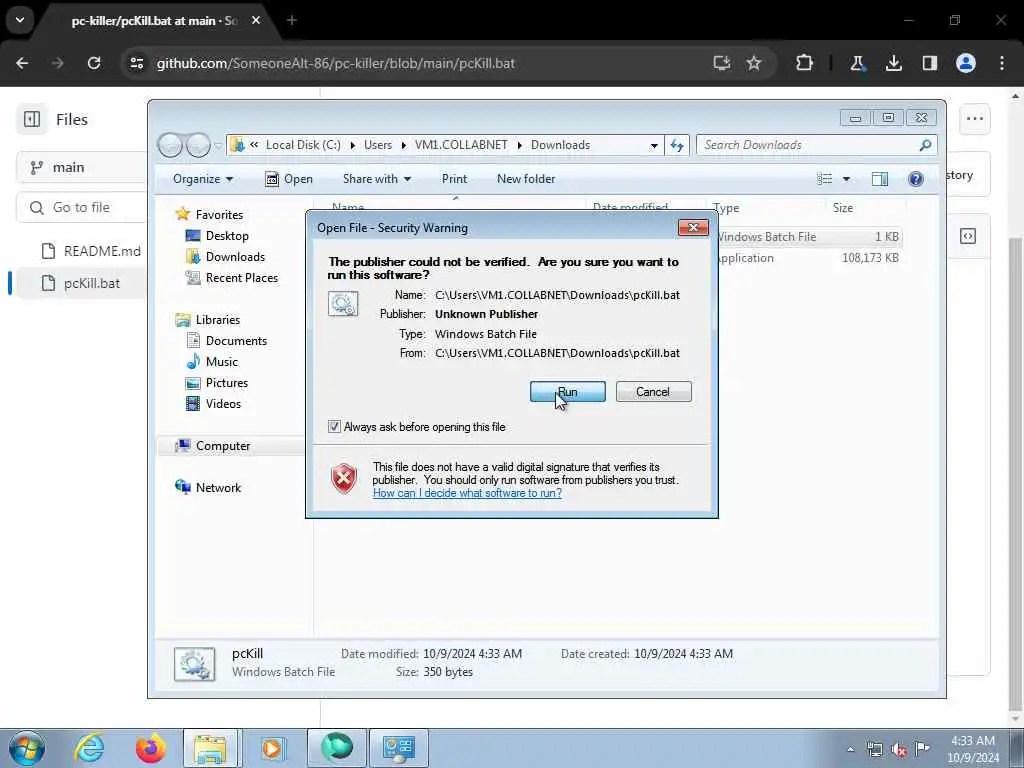Expand the Share with dropdown
Screen dimensions: 1024x768
click(377, 179)
